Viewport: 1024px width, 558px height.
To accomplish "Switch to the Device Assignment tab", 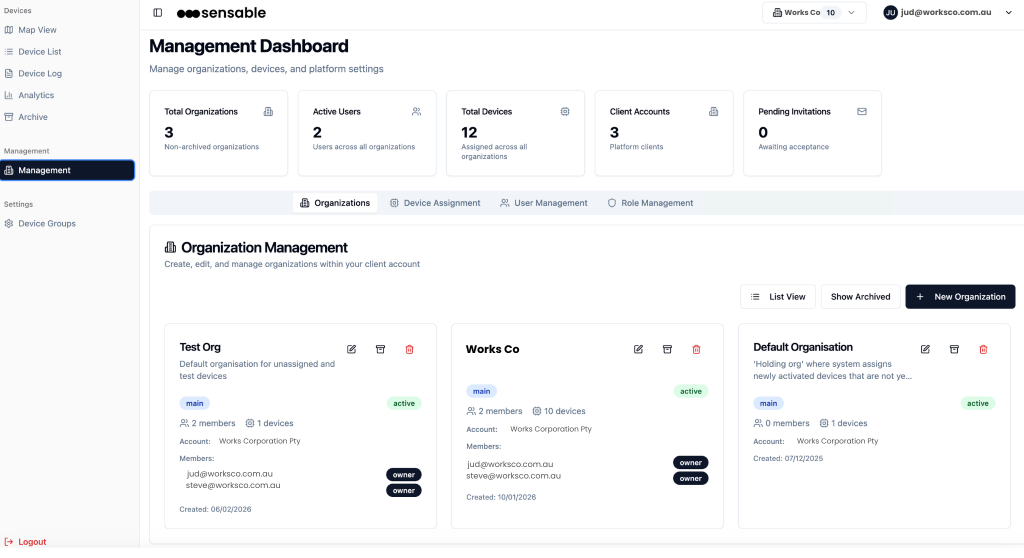I will (x=435, y=203).
